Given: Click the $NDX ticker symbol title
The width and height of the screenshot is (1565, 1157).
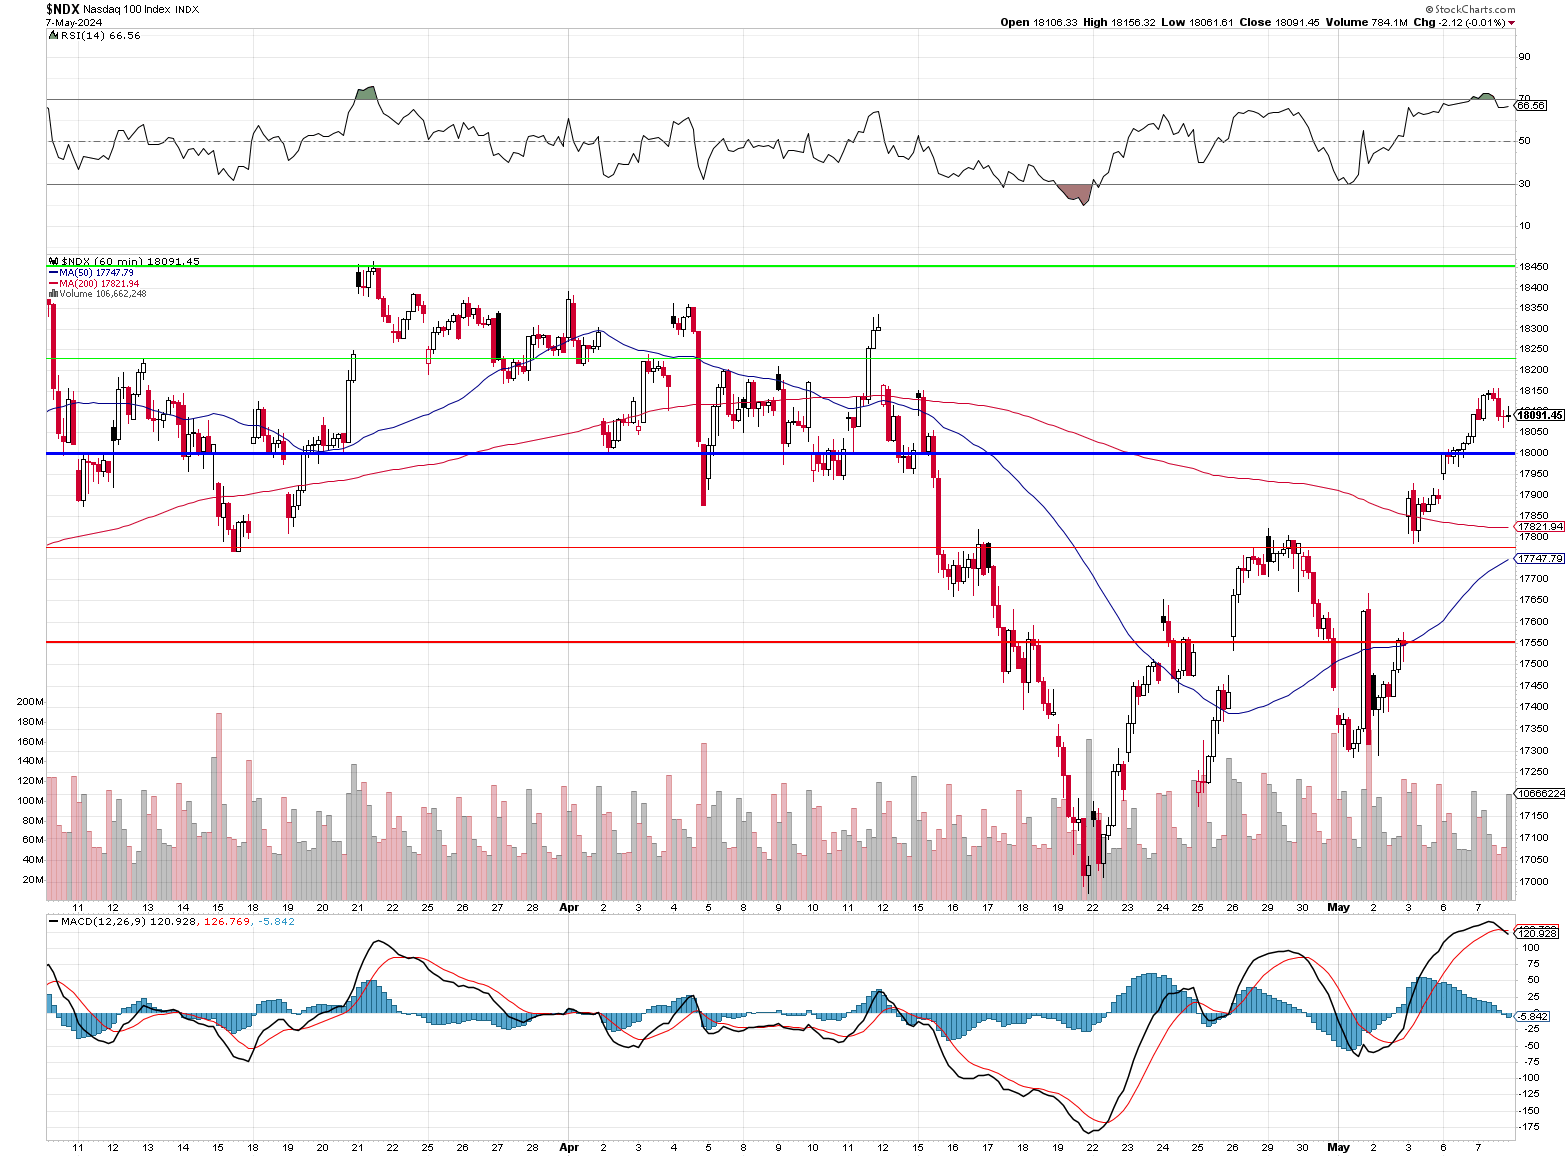Looking at the screenshot, I should click(x=62, y=9).
